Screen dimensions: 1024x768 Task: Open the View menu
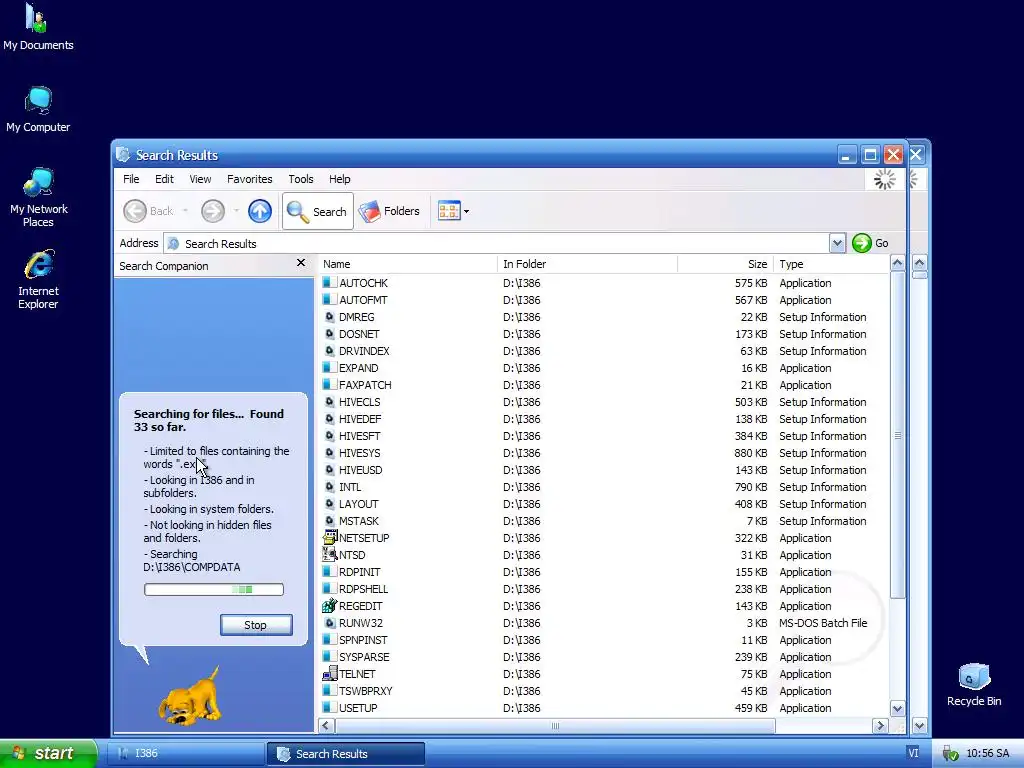(x=200, y=179)
